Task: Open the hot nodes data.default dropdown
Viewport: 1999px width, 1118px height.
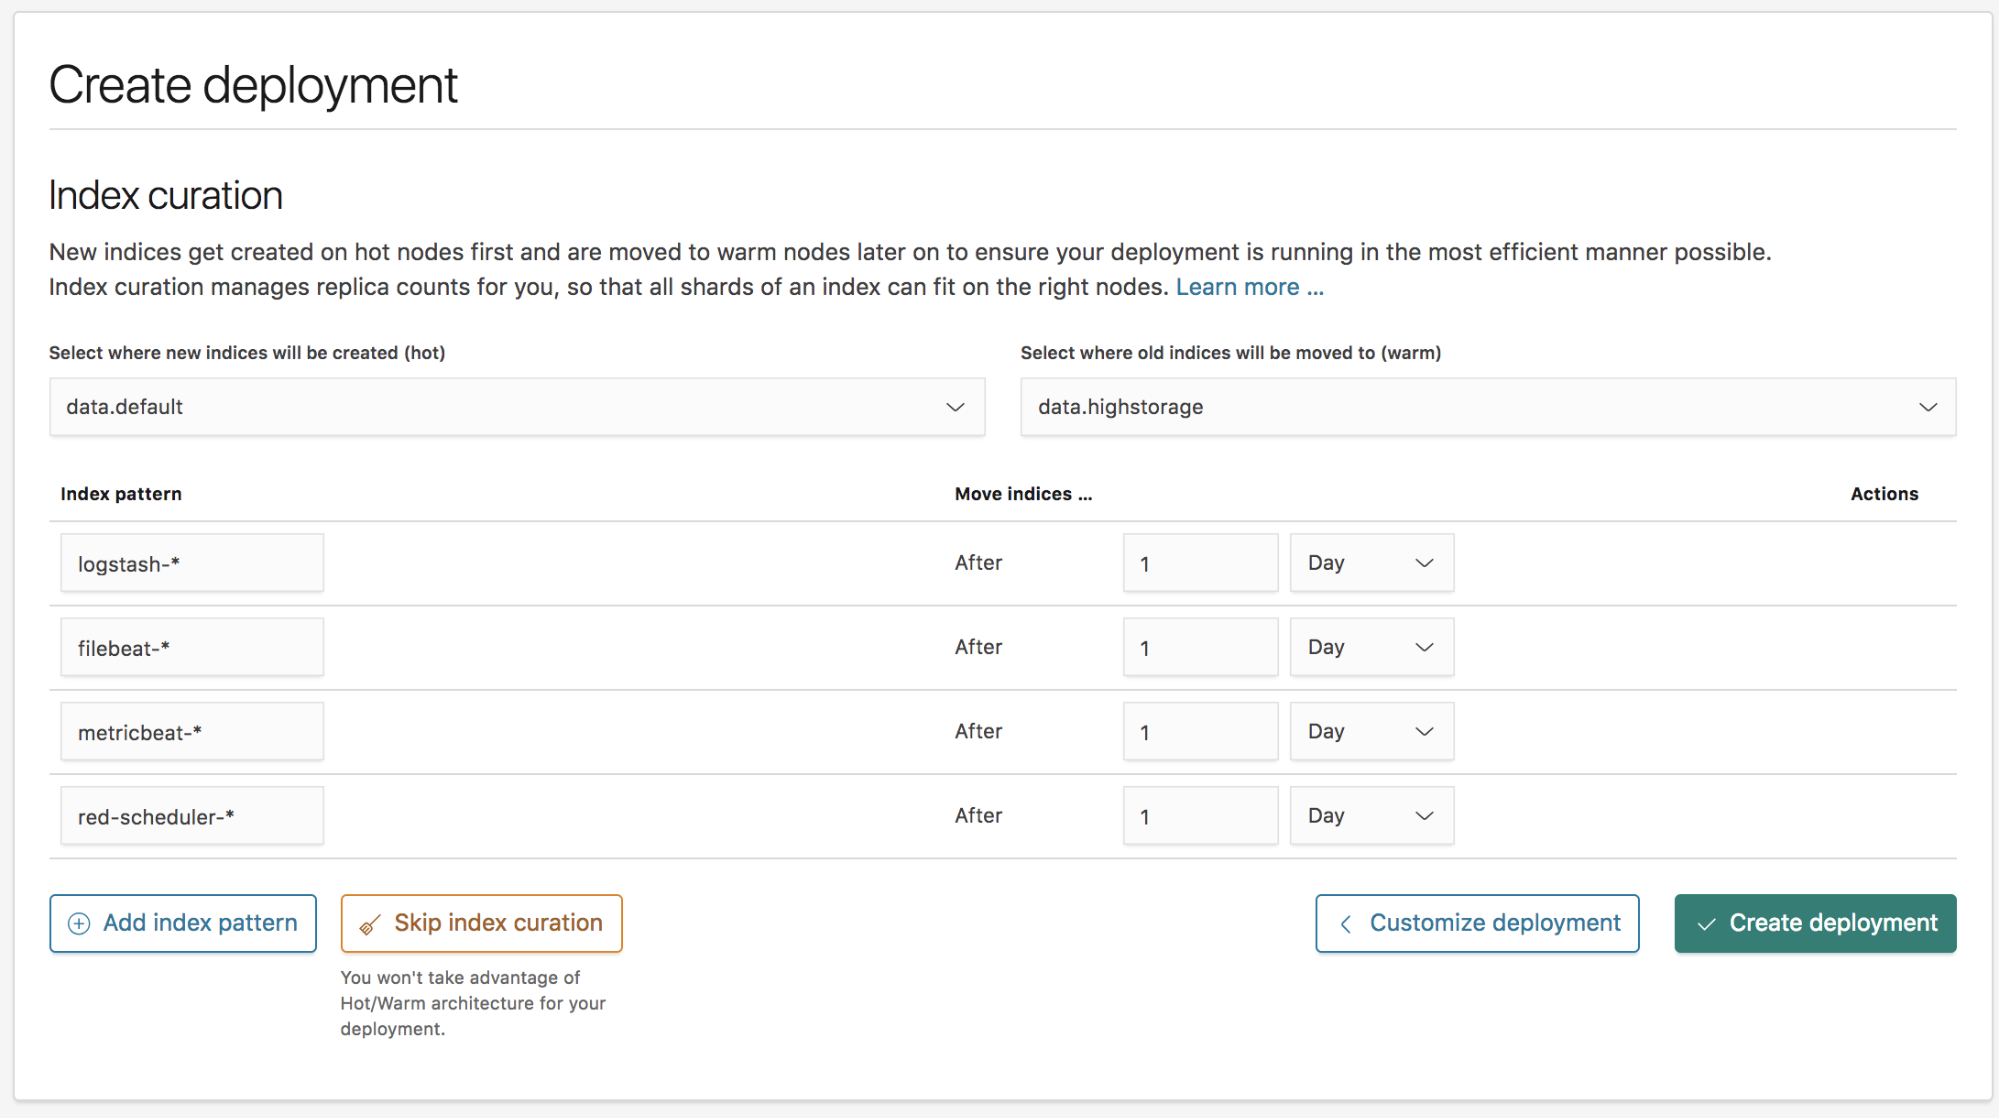Action: pos(517,407)
